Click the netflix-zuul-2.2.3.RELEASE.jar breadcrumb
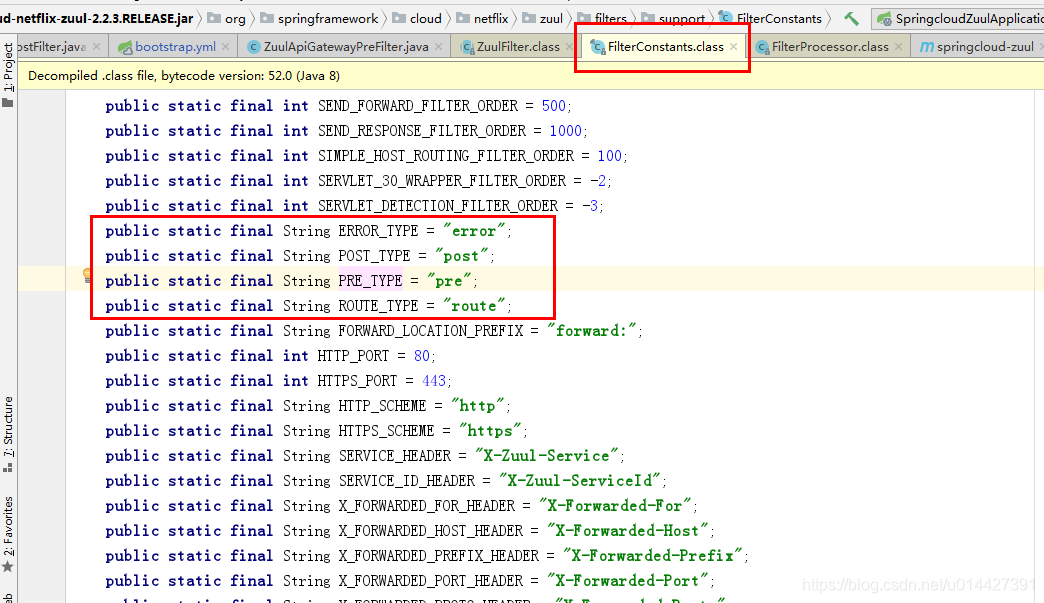 (97, 19)
